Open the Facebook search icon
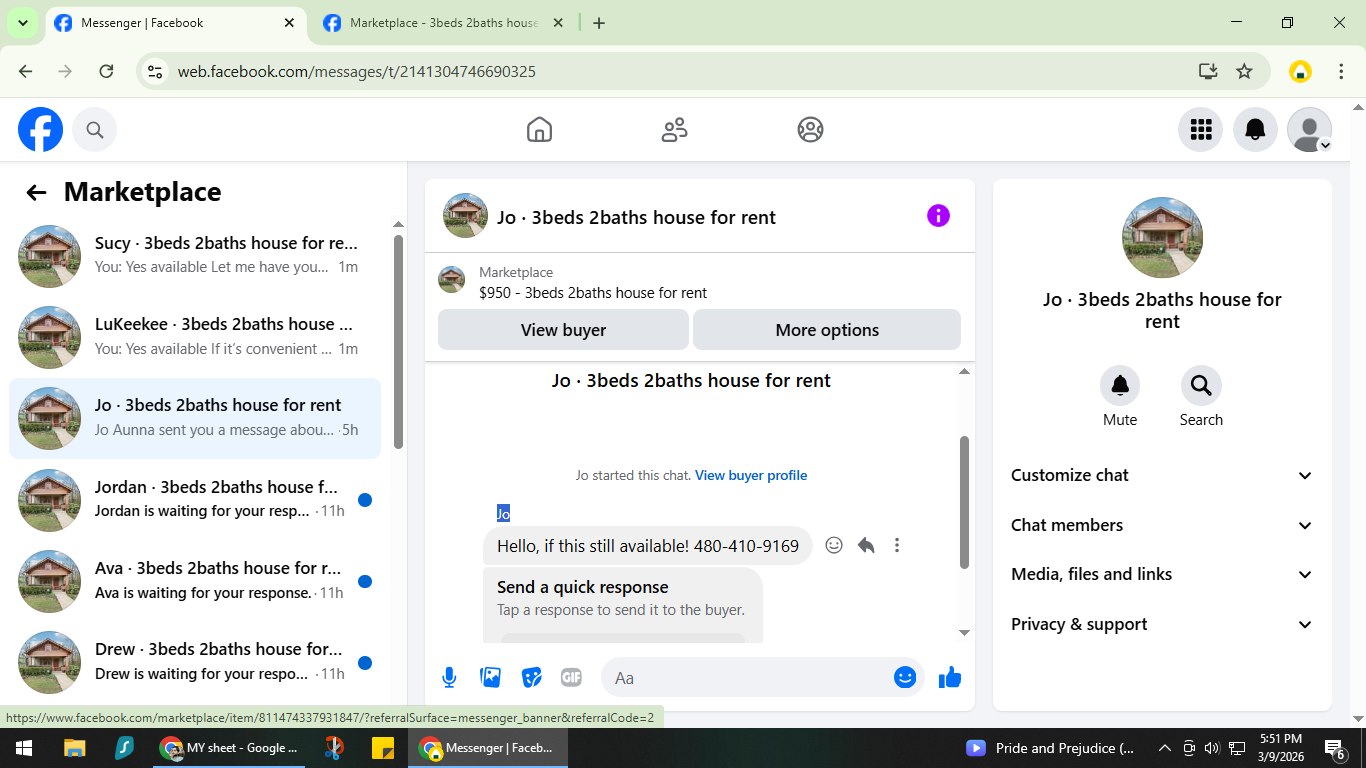The height and width of the screenshot is (768, 1366). 95,130
